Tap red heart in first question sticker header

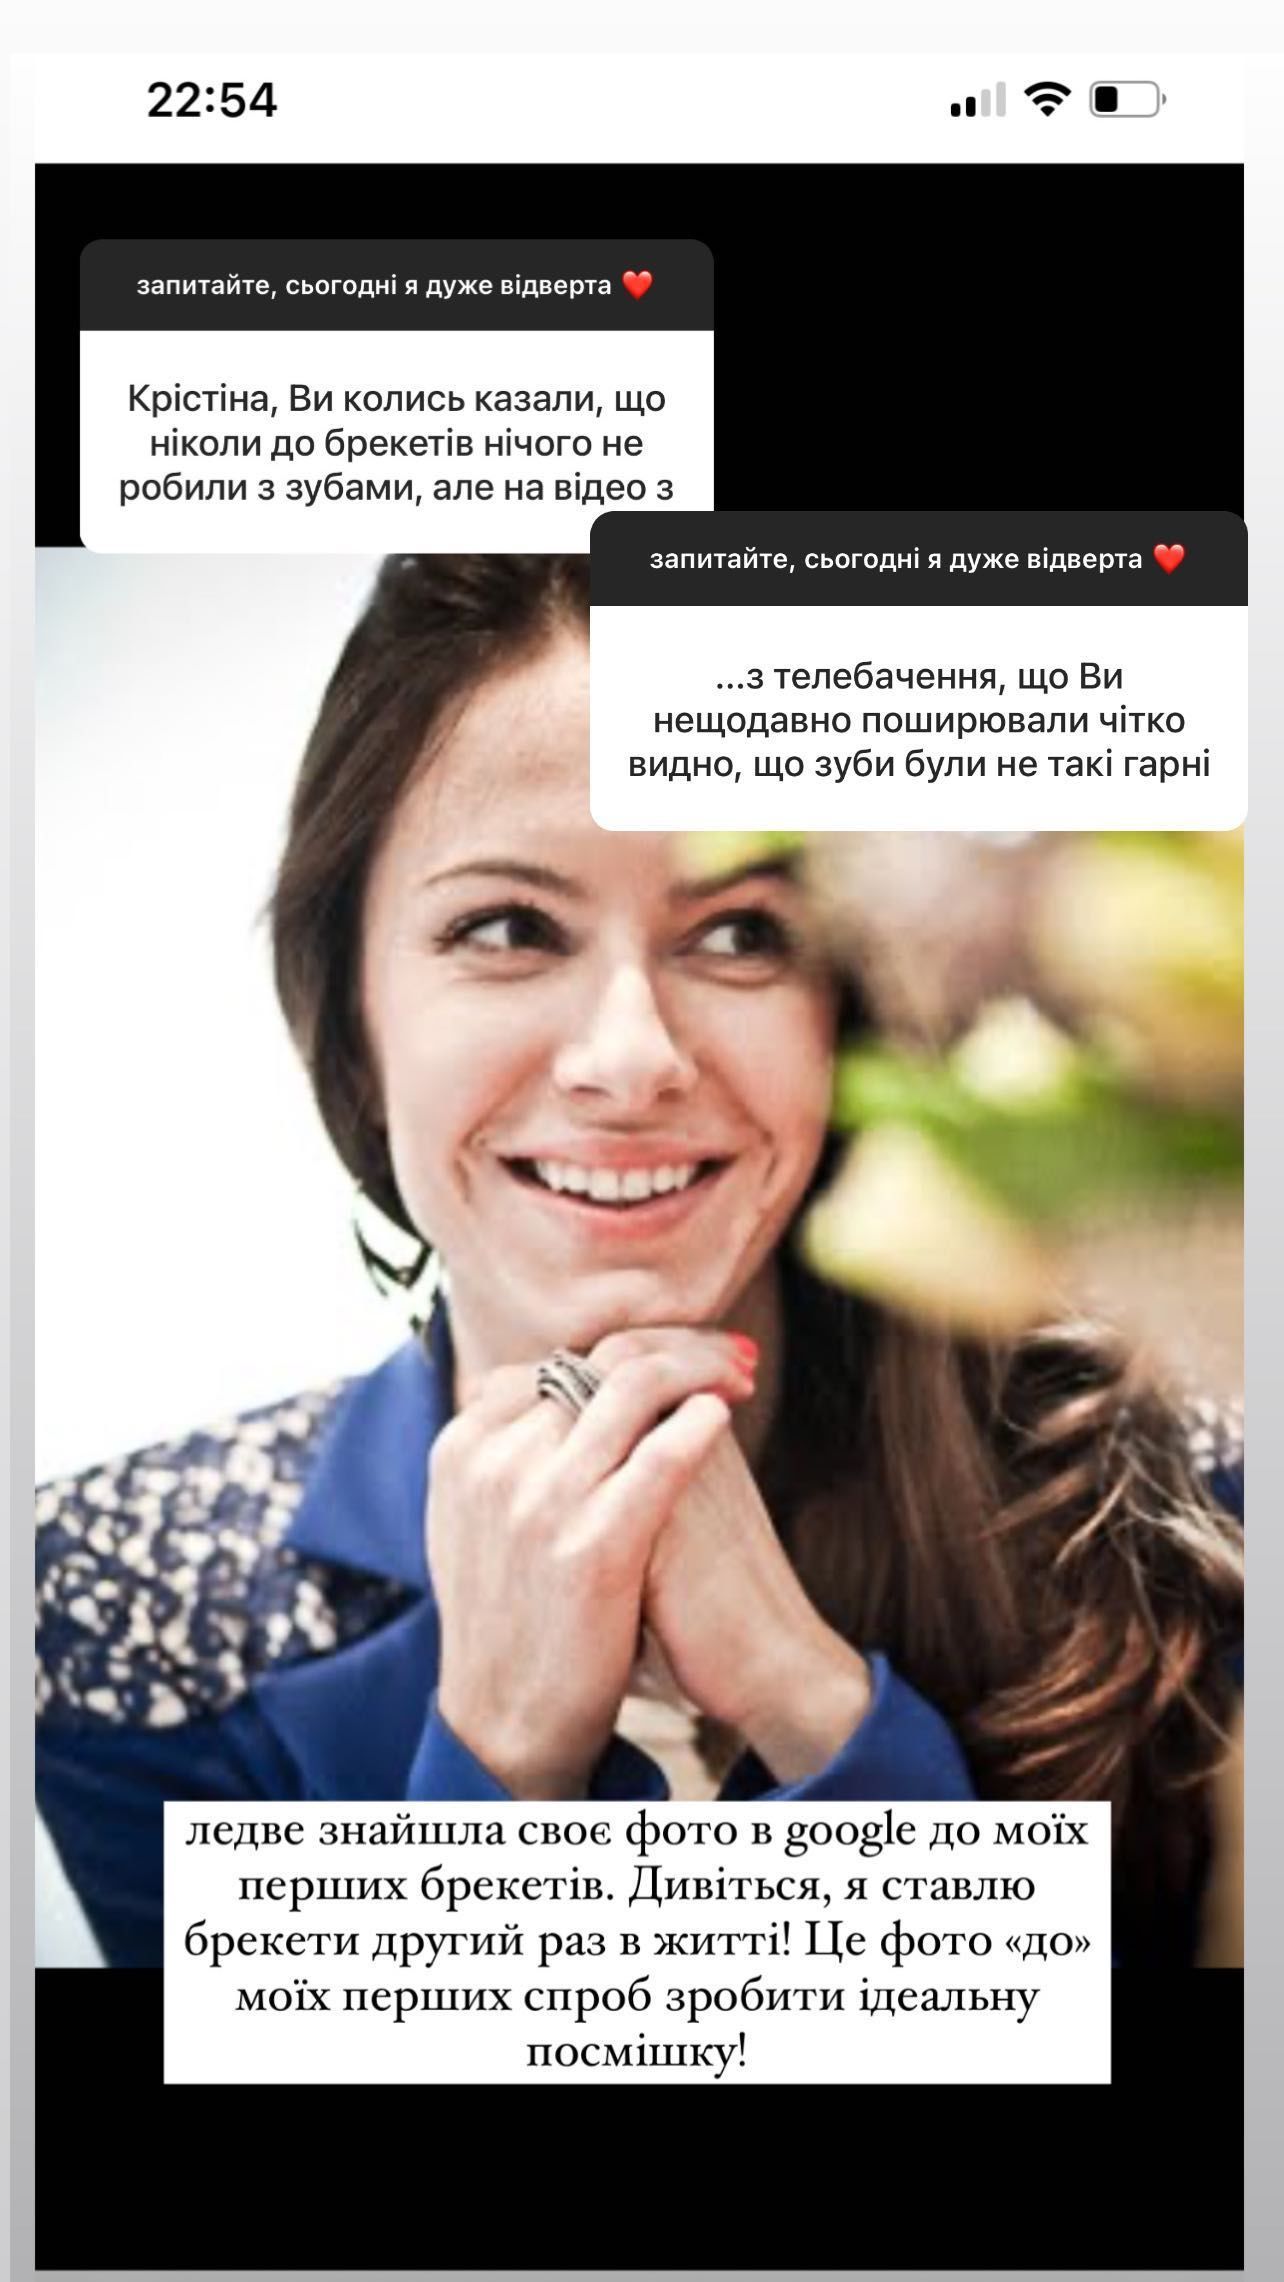tap(637, 285)
